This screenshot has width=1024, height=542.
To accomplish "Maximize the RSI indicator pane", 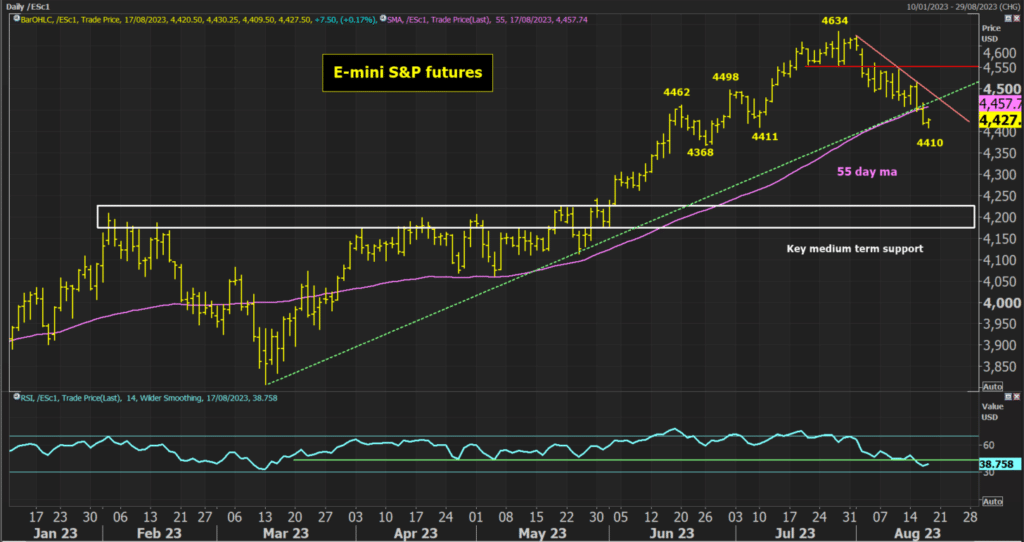I will point(1008,396).
